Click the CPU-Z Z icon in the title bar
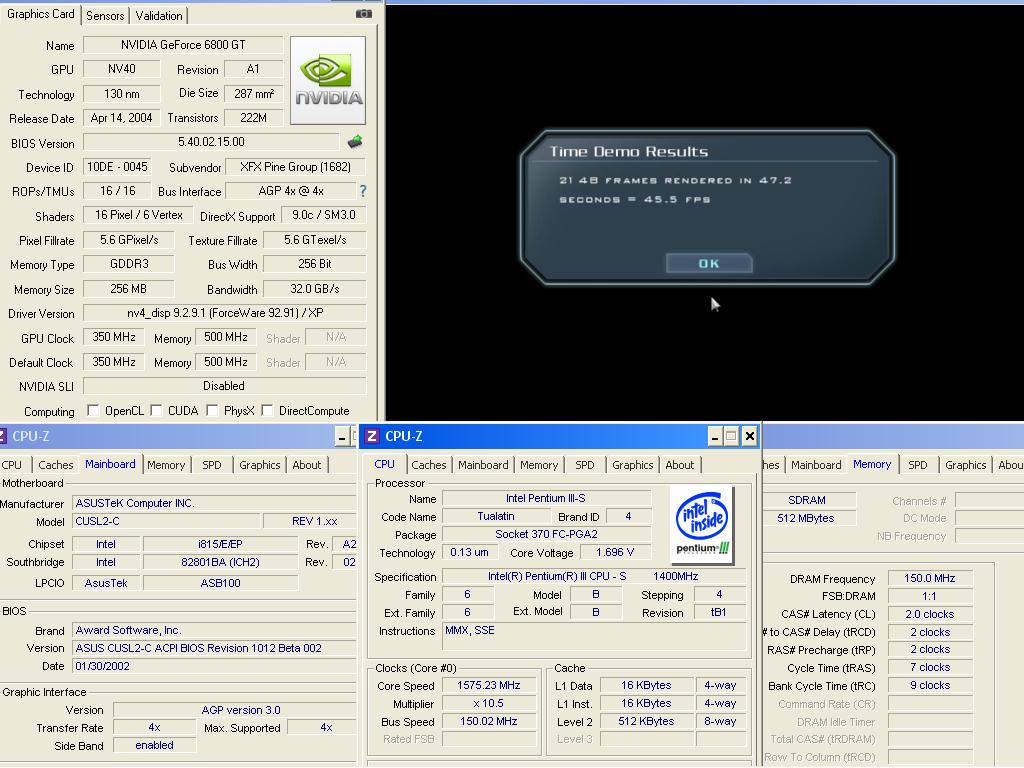This screenshot has height=768, width=1024. [x=372, y=436]
